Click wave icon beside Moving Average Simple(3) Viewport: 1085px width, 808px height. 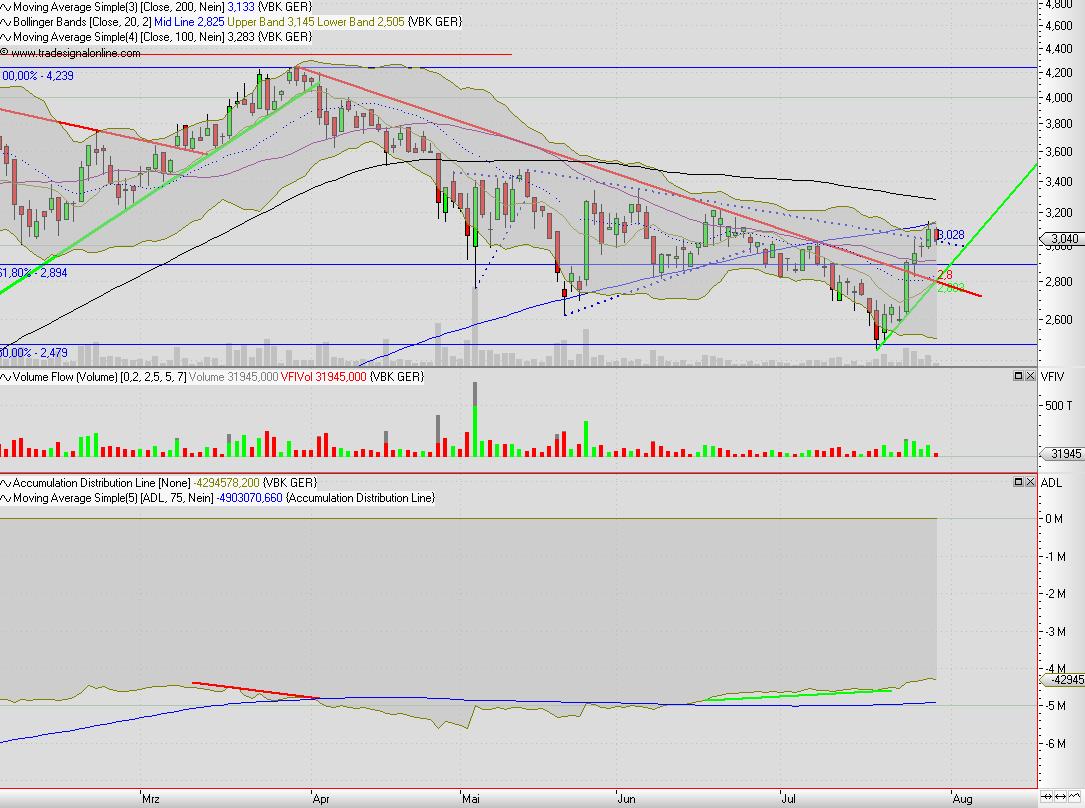pyautogui.click(x=6, y=7)
